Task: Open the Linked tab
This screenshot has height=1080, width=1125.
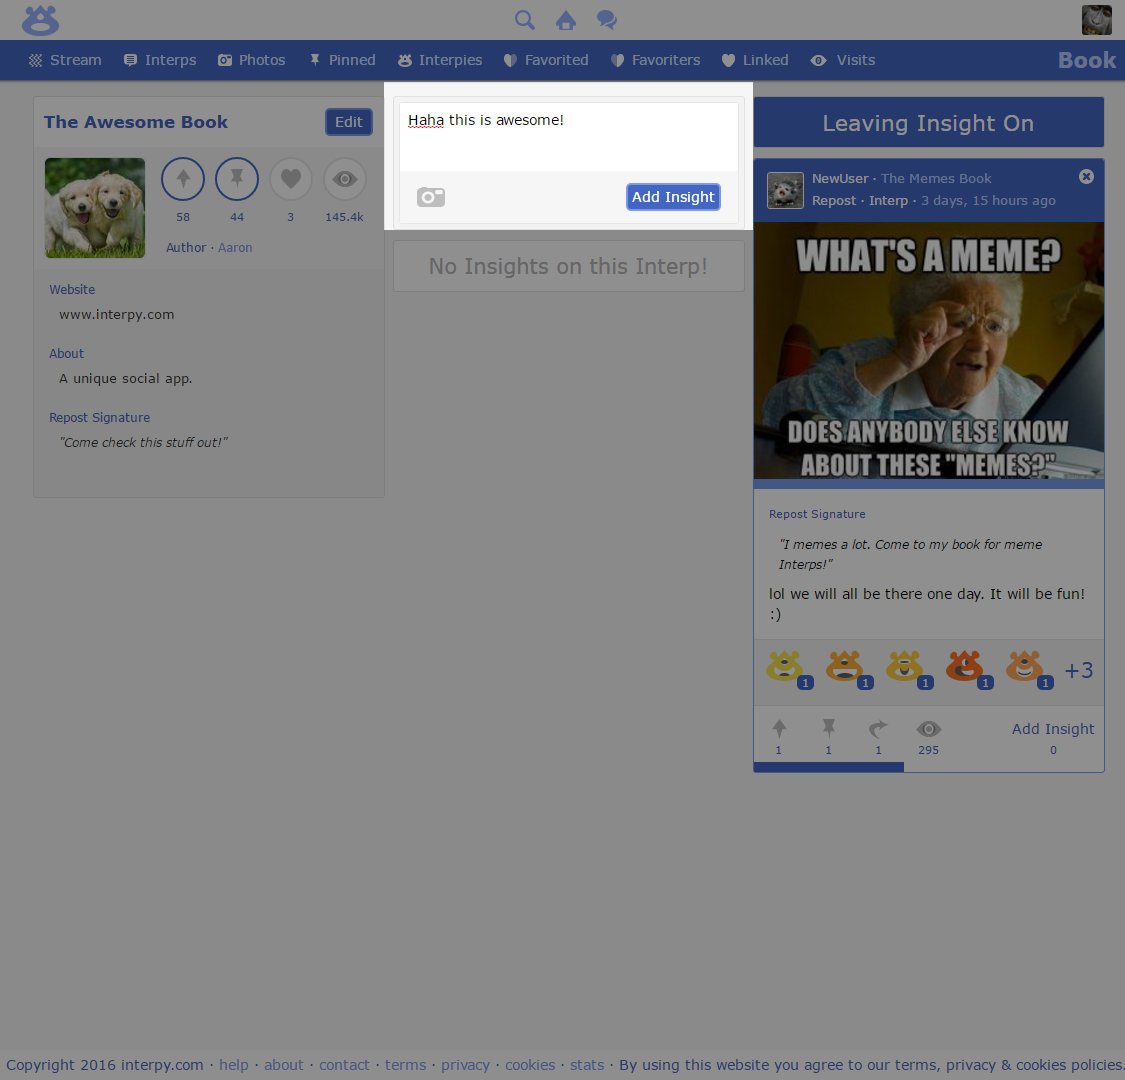Action: 755,60
